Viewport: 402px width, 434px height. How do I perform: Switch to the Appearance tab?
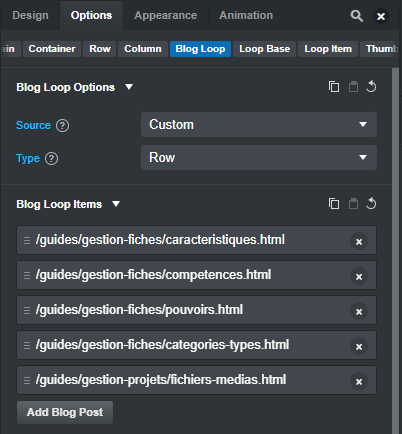(x=165, y=15)
